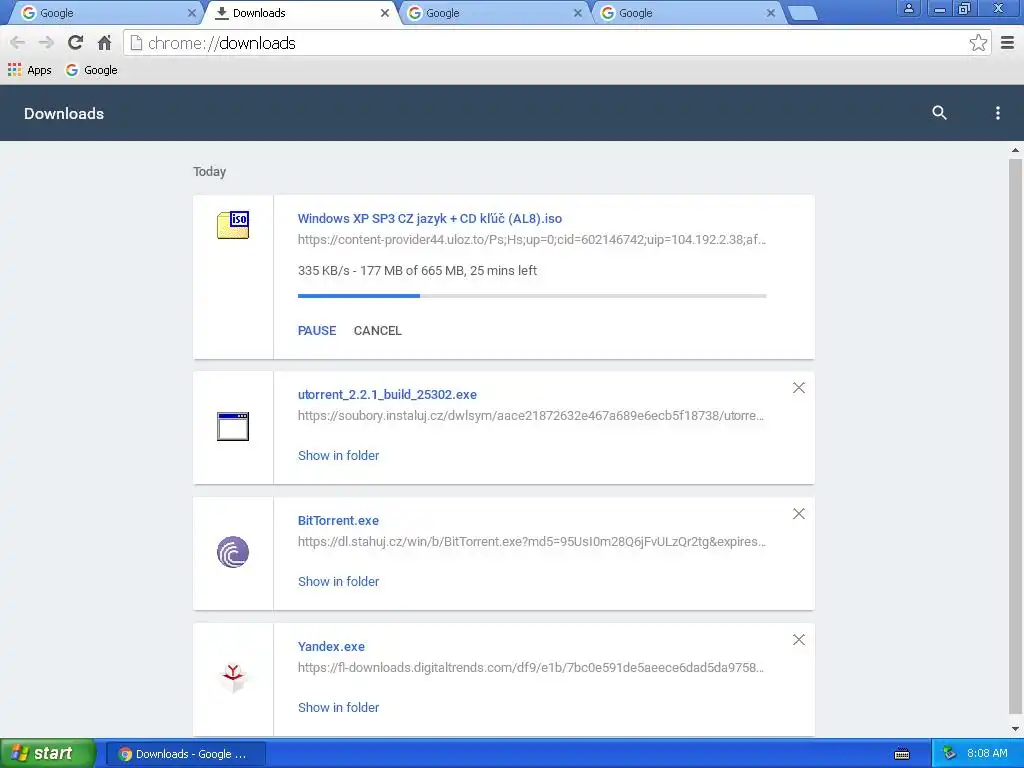Reload the downloads page
1024x768 pixels.
pyautogui.click(x=75, y=43)
